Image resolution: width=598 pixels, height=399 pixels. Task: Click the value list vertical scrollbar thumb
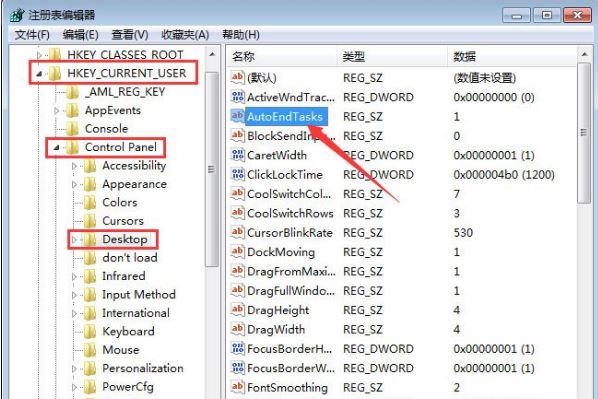coord(584,133)
